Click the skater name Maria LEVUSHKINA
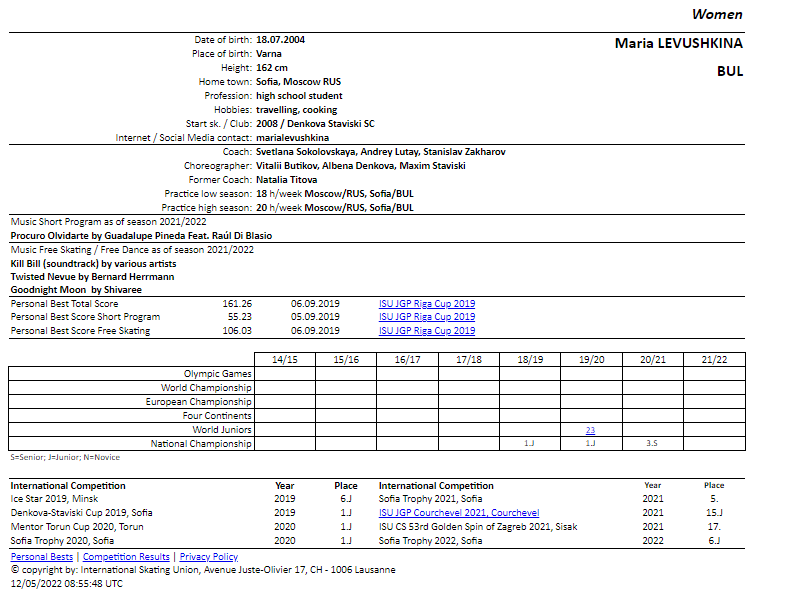Screen dimensions: 807x603 tap(678, 44)
